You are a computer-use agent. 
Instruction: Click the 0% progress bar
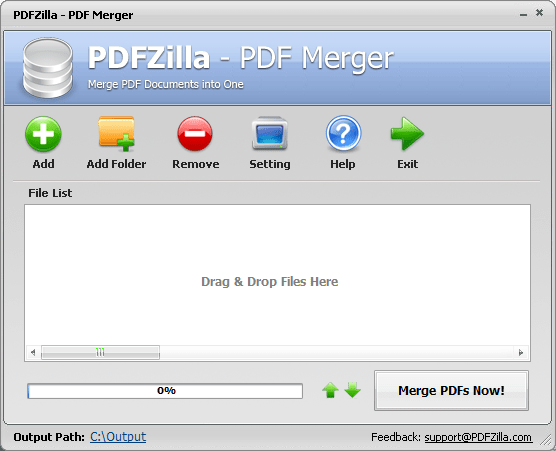click(x=165, y=391)
